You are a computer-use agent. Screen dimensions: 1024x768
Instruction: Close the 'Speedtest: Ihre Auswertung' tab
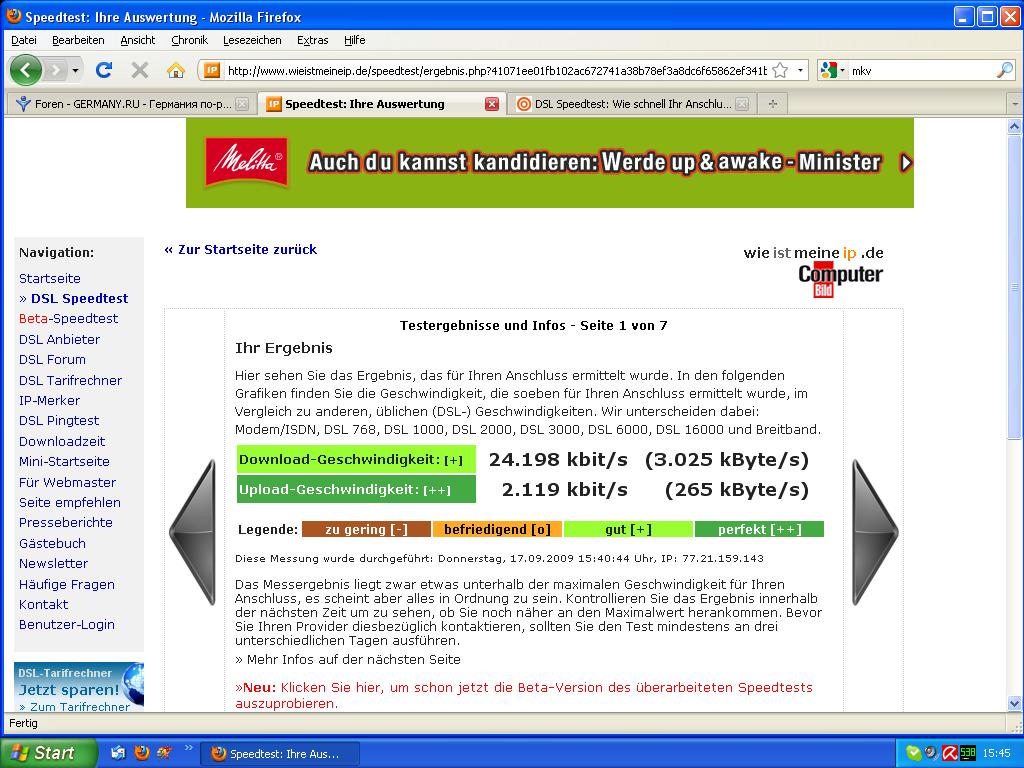(491, 103)
